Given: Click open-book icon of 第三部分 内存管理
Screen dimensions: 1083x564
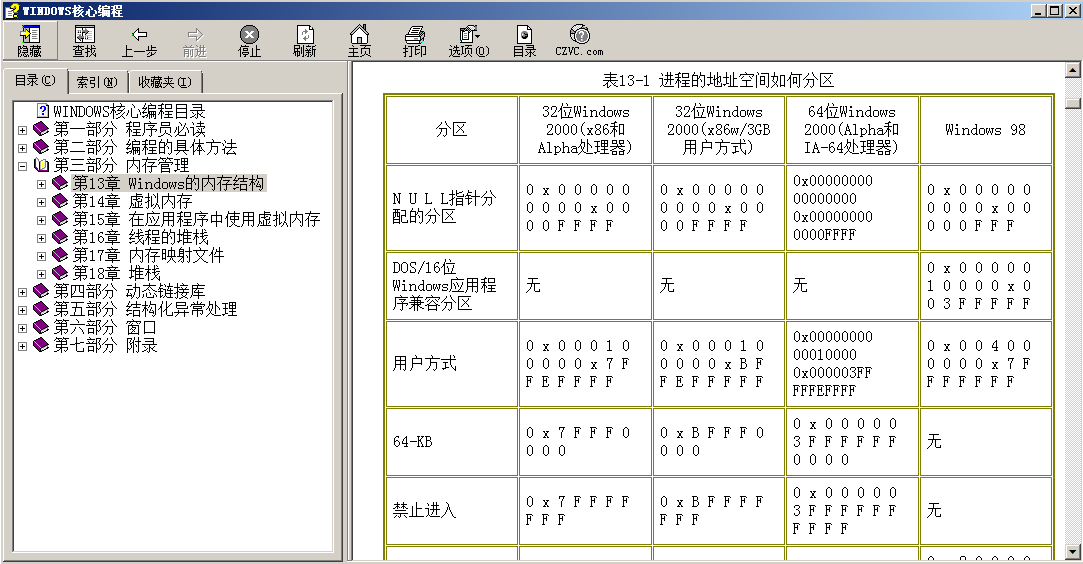Looking at the screenshot, I should pos(41,165).
